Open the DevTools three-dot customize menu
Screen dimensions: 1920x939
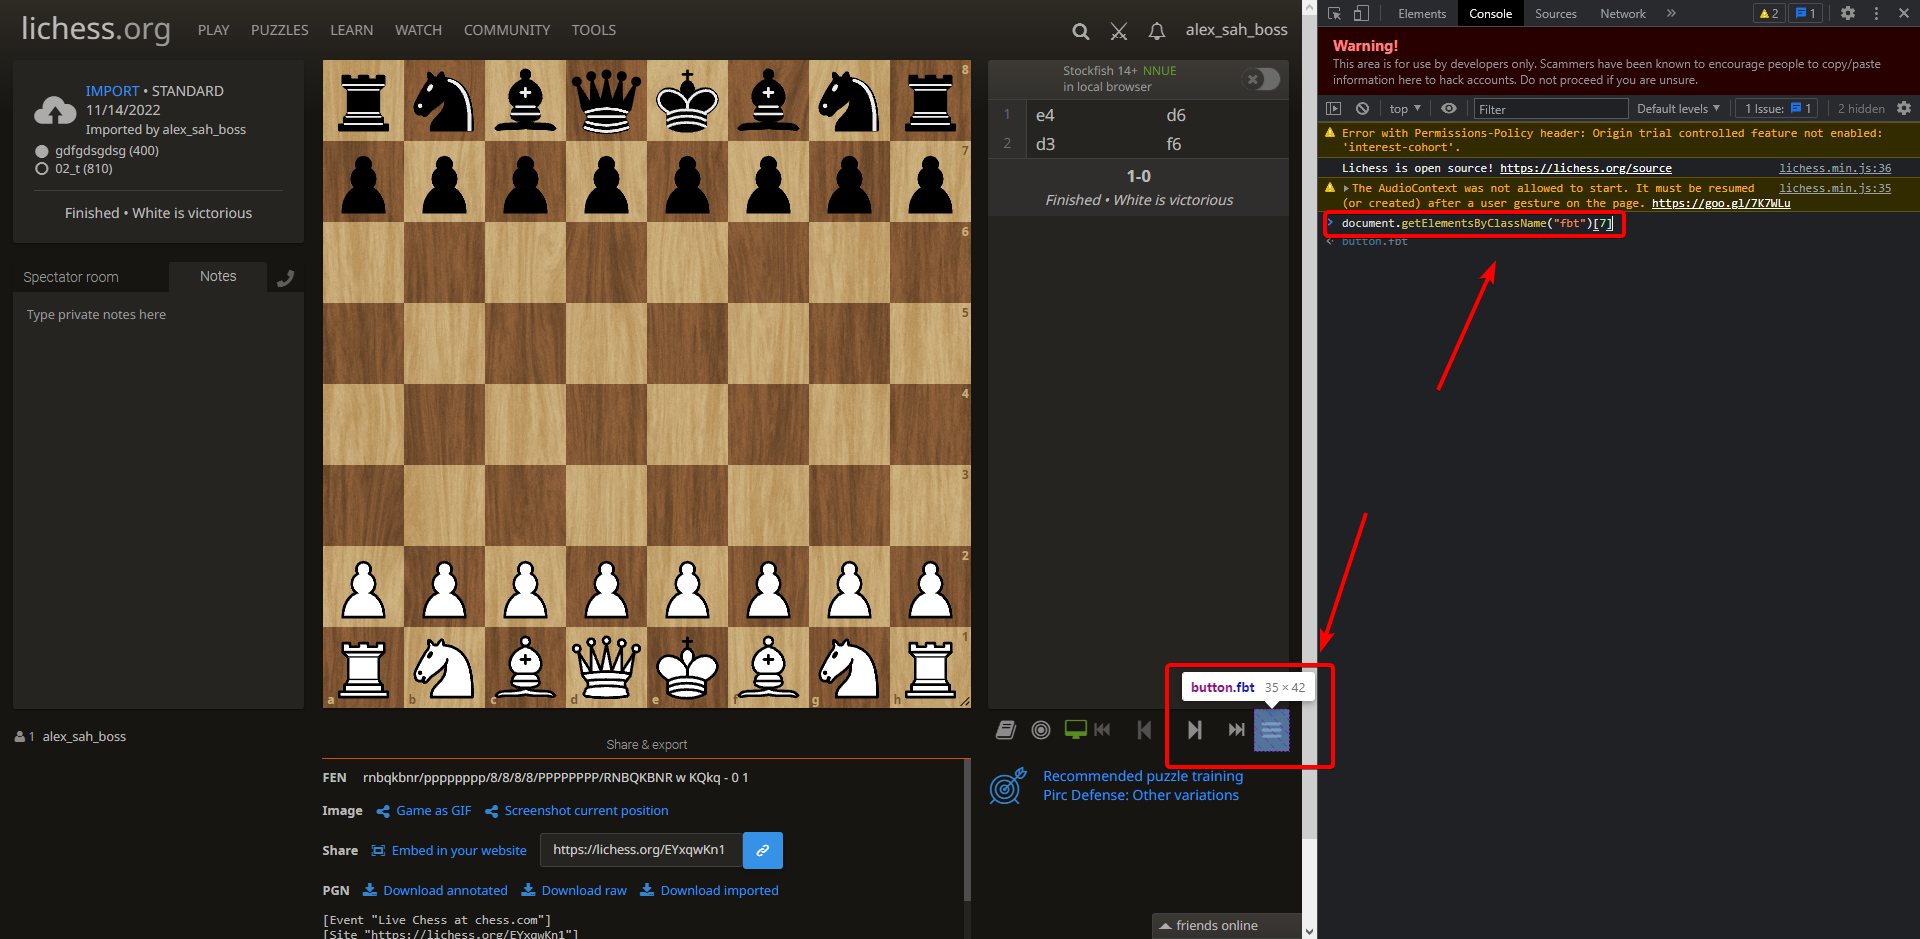(1876, 13)
